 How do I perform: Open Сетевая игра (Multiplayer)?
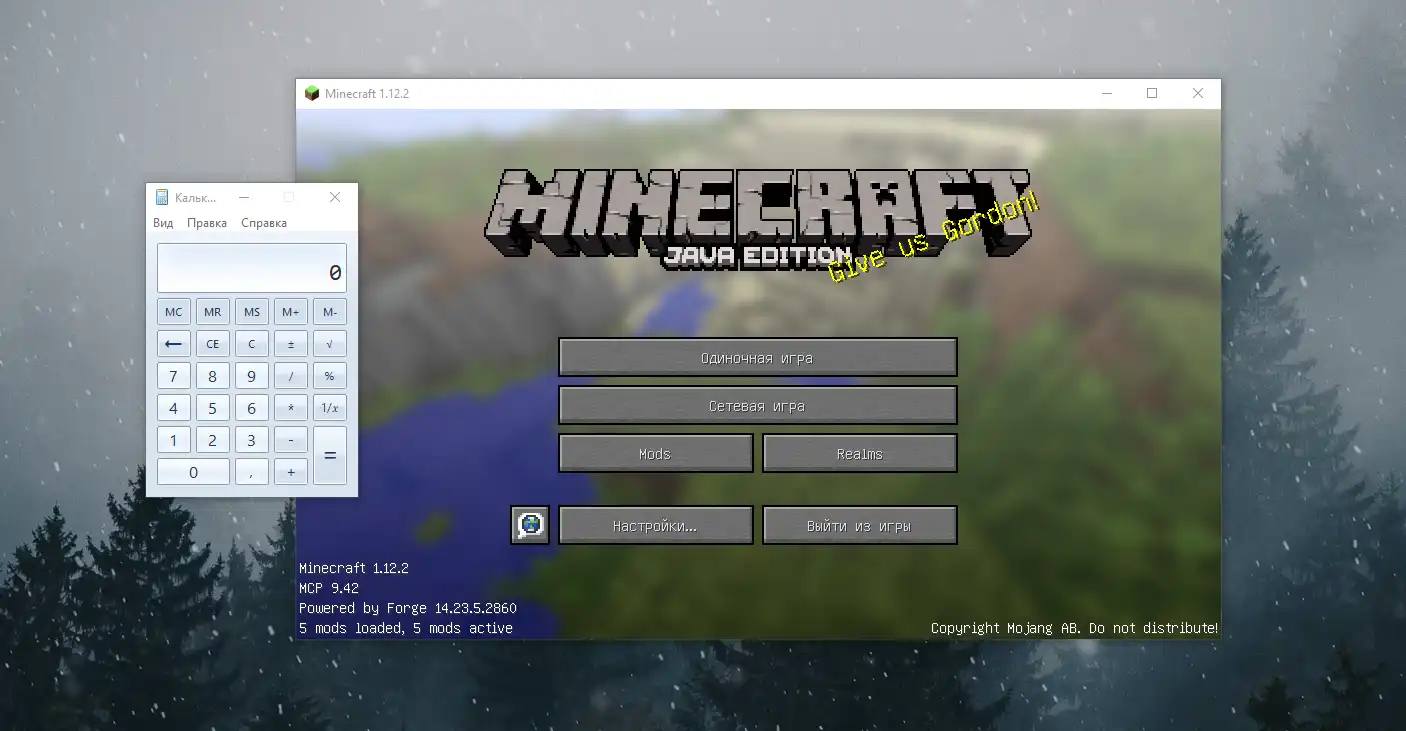tap(757, 406)
